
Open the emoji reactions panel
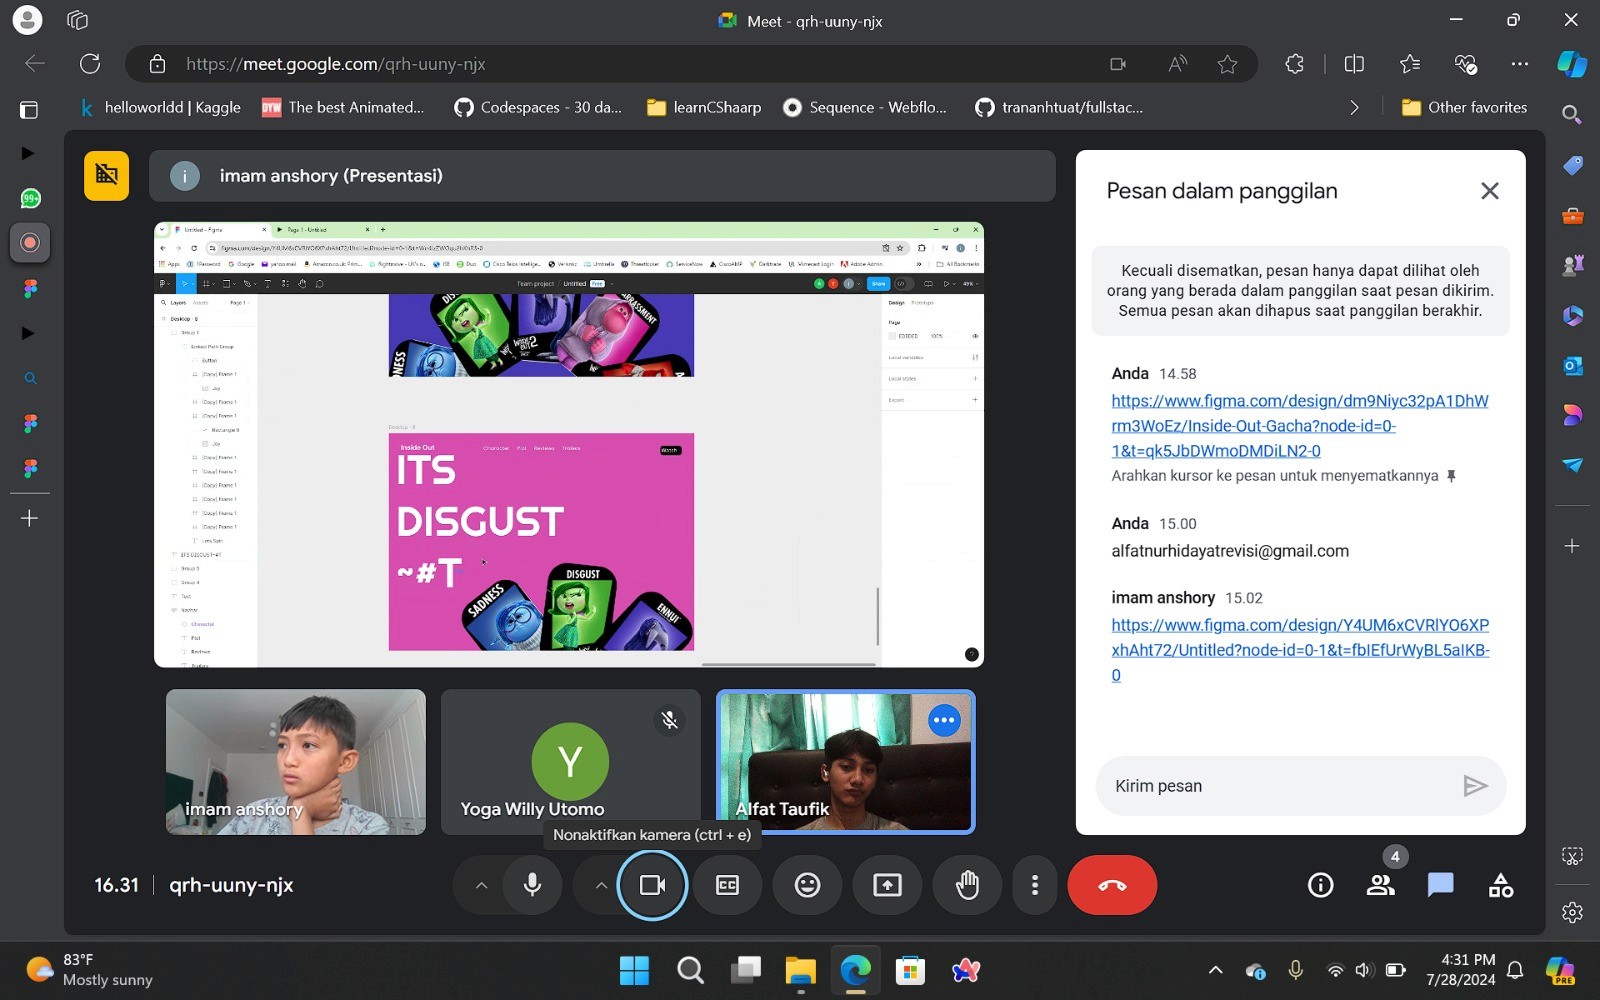[807, 884]
